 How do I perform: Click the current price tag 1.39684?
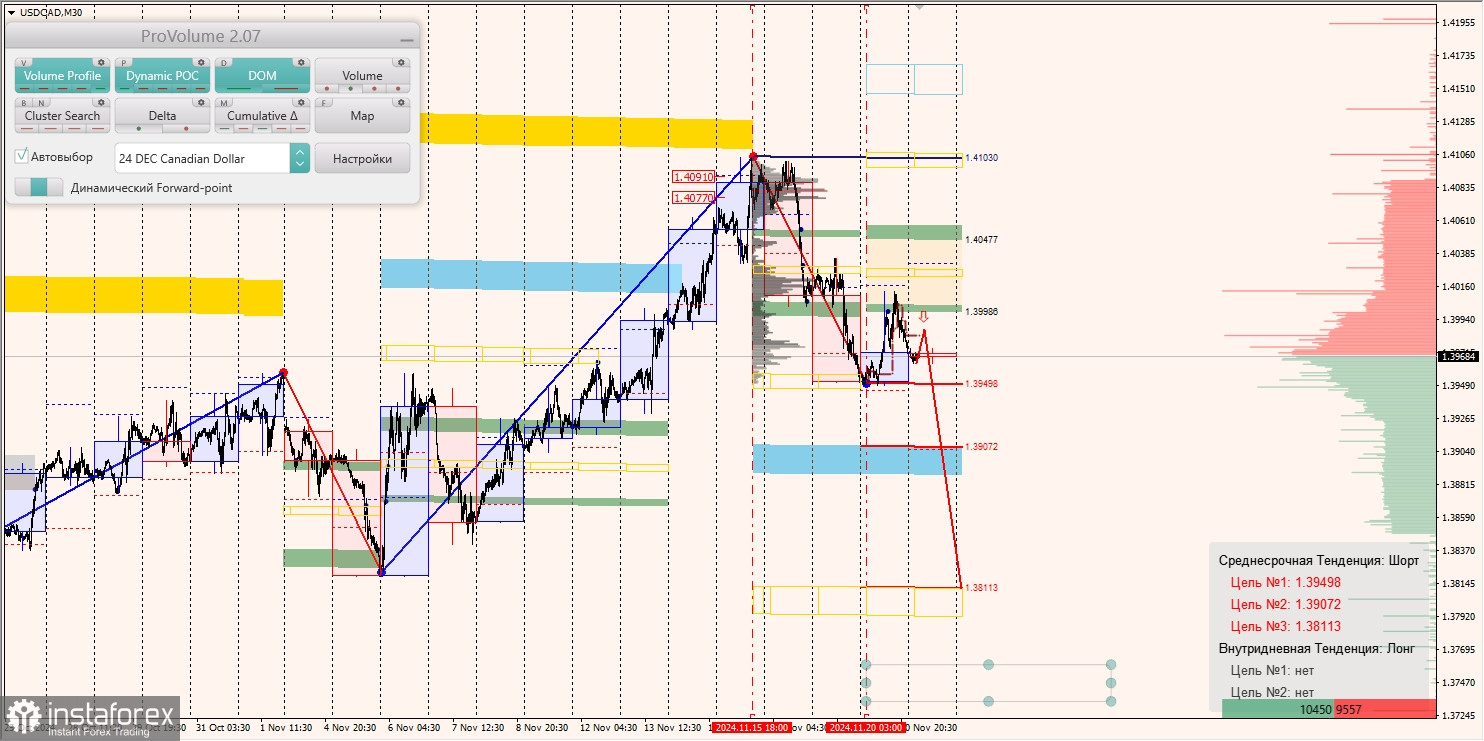1459,356
